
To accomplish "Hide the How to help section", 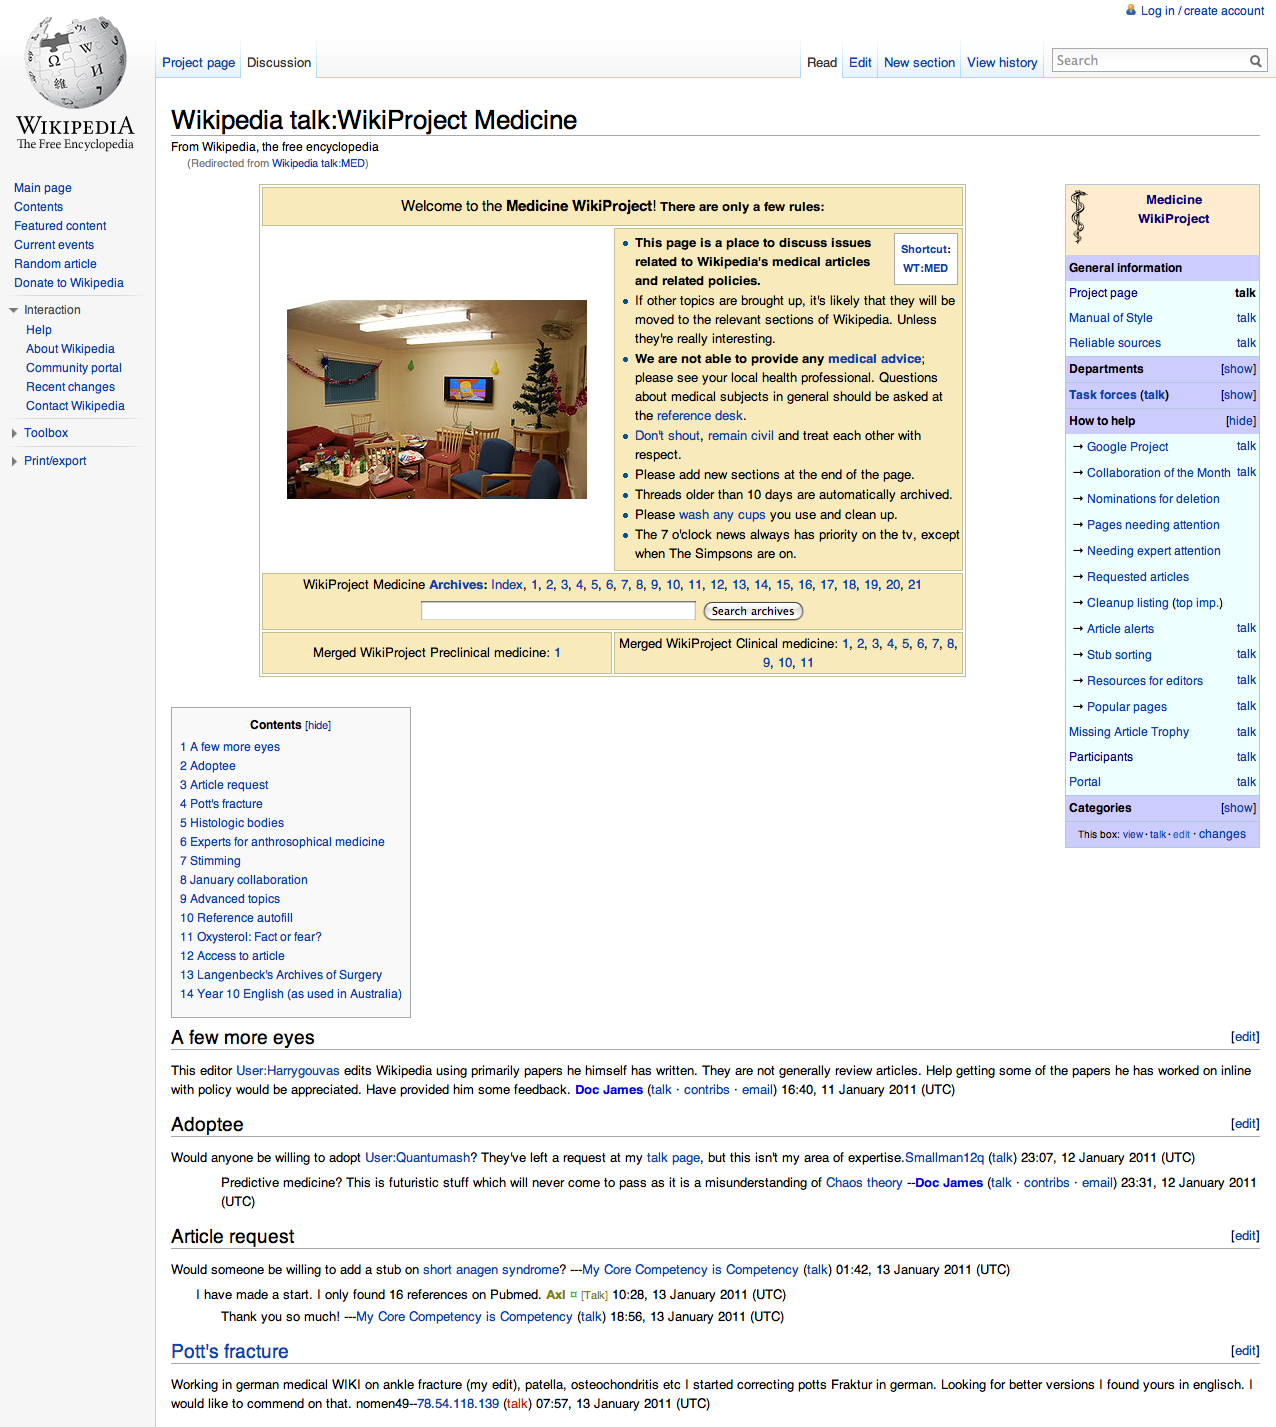I will click(x=1240, y=421).
